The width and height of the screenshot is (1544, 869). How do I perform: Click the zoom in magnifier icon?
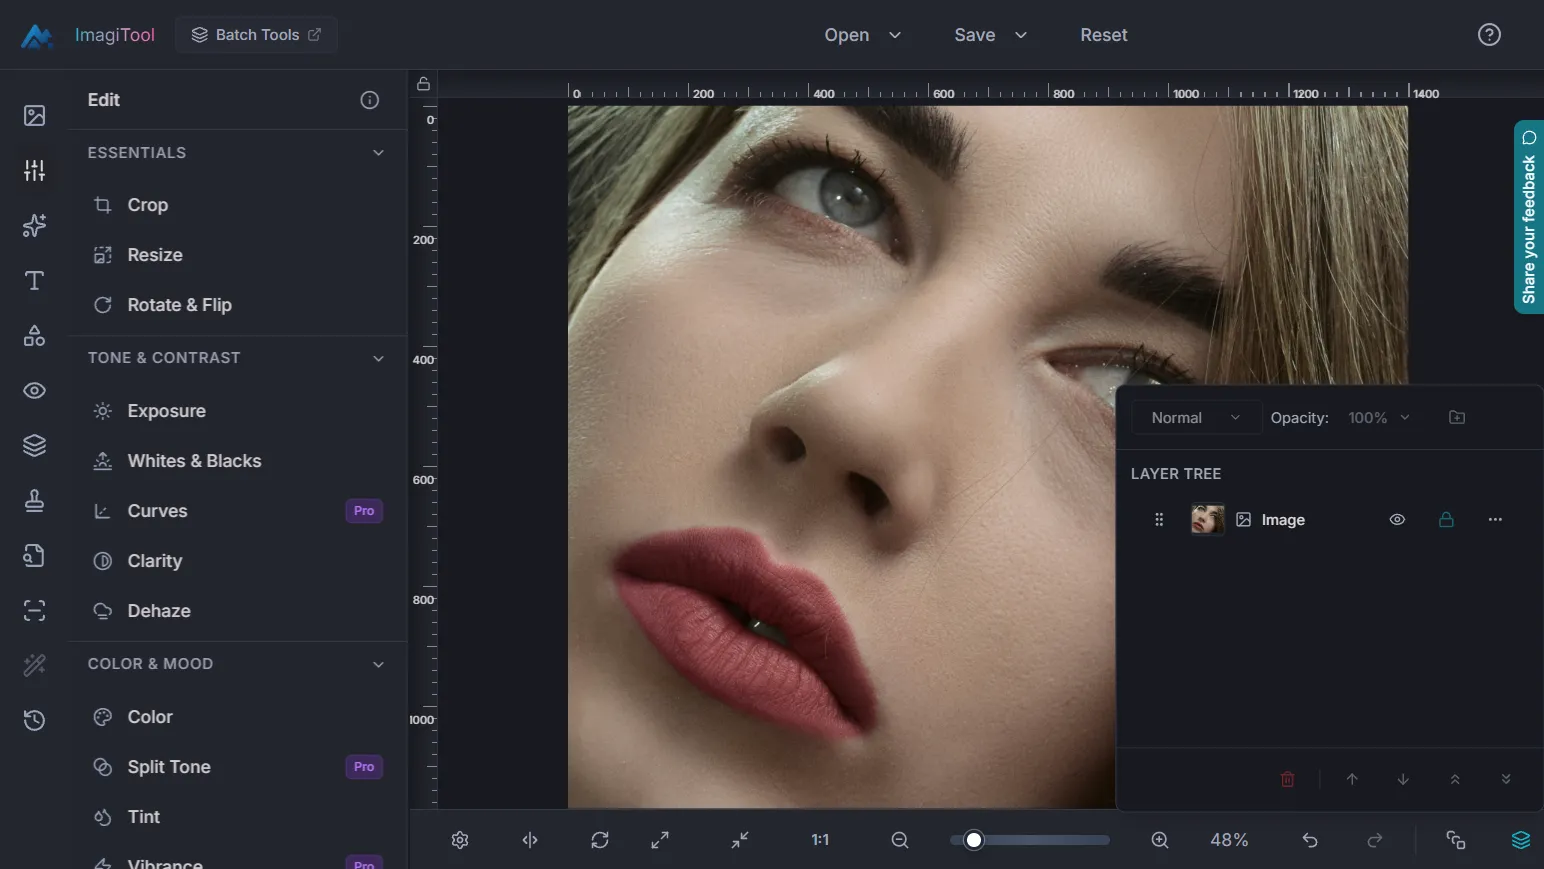point(1160,840)
